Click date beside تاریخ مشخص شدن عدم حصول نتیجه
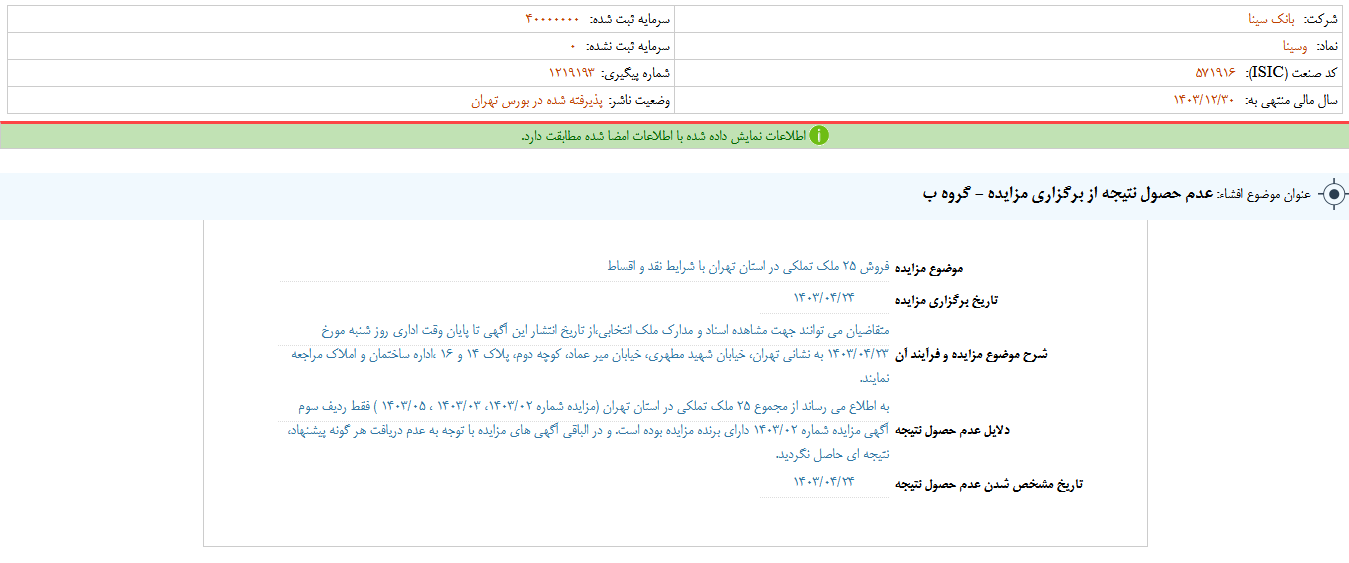The image size is (1349, 563). 824,481
